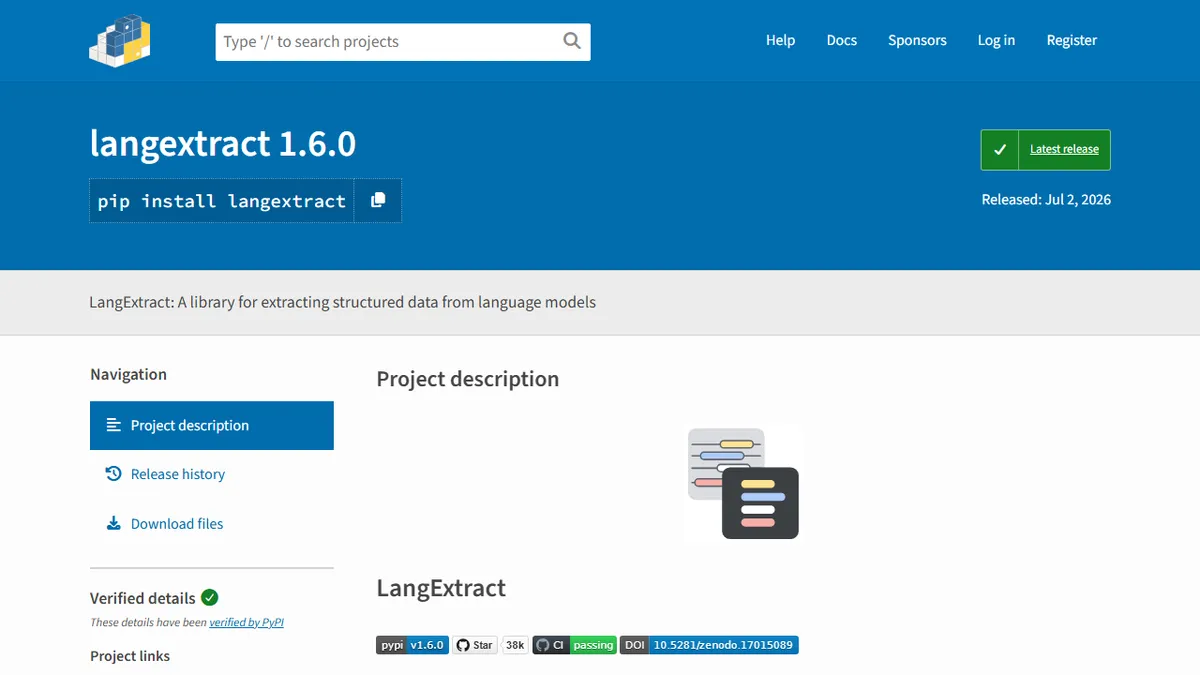
Task: Click the green verified checkmark icon
Action: [210, 597]
